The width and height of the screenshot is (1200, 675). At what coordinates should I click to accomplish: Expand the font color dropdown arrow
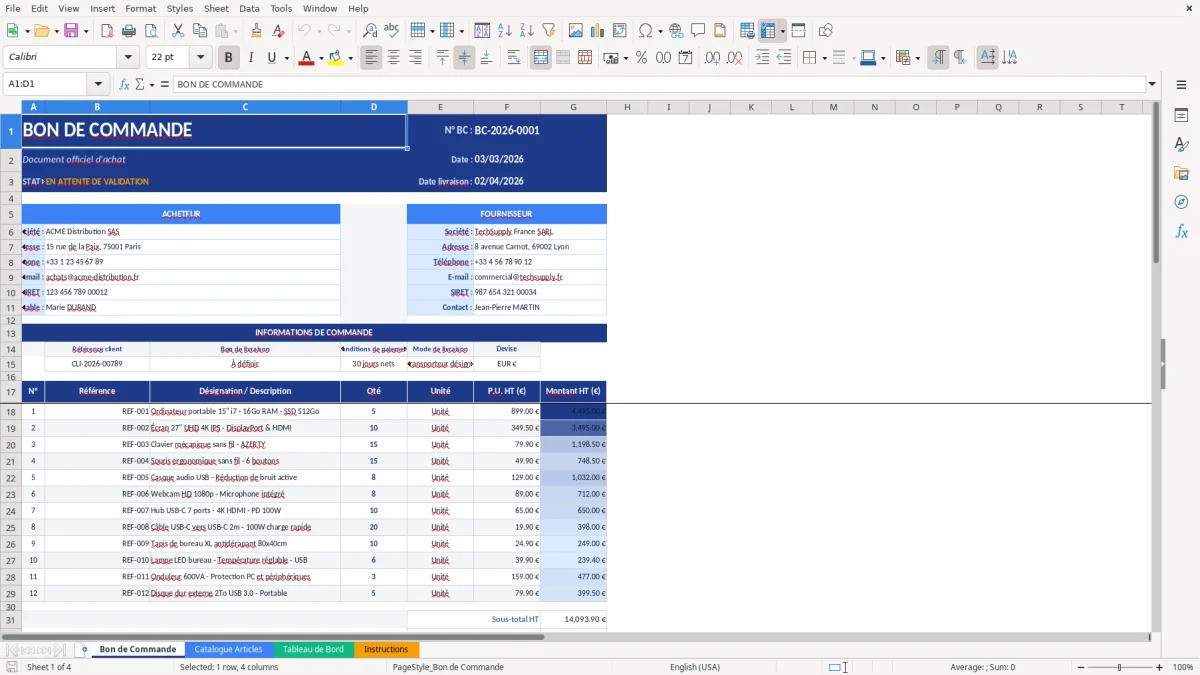(319, 57)
